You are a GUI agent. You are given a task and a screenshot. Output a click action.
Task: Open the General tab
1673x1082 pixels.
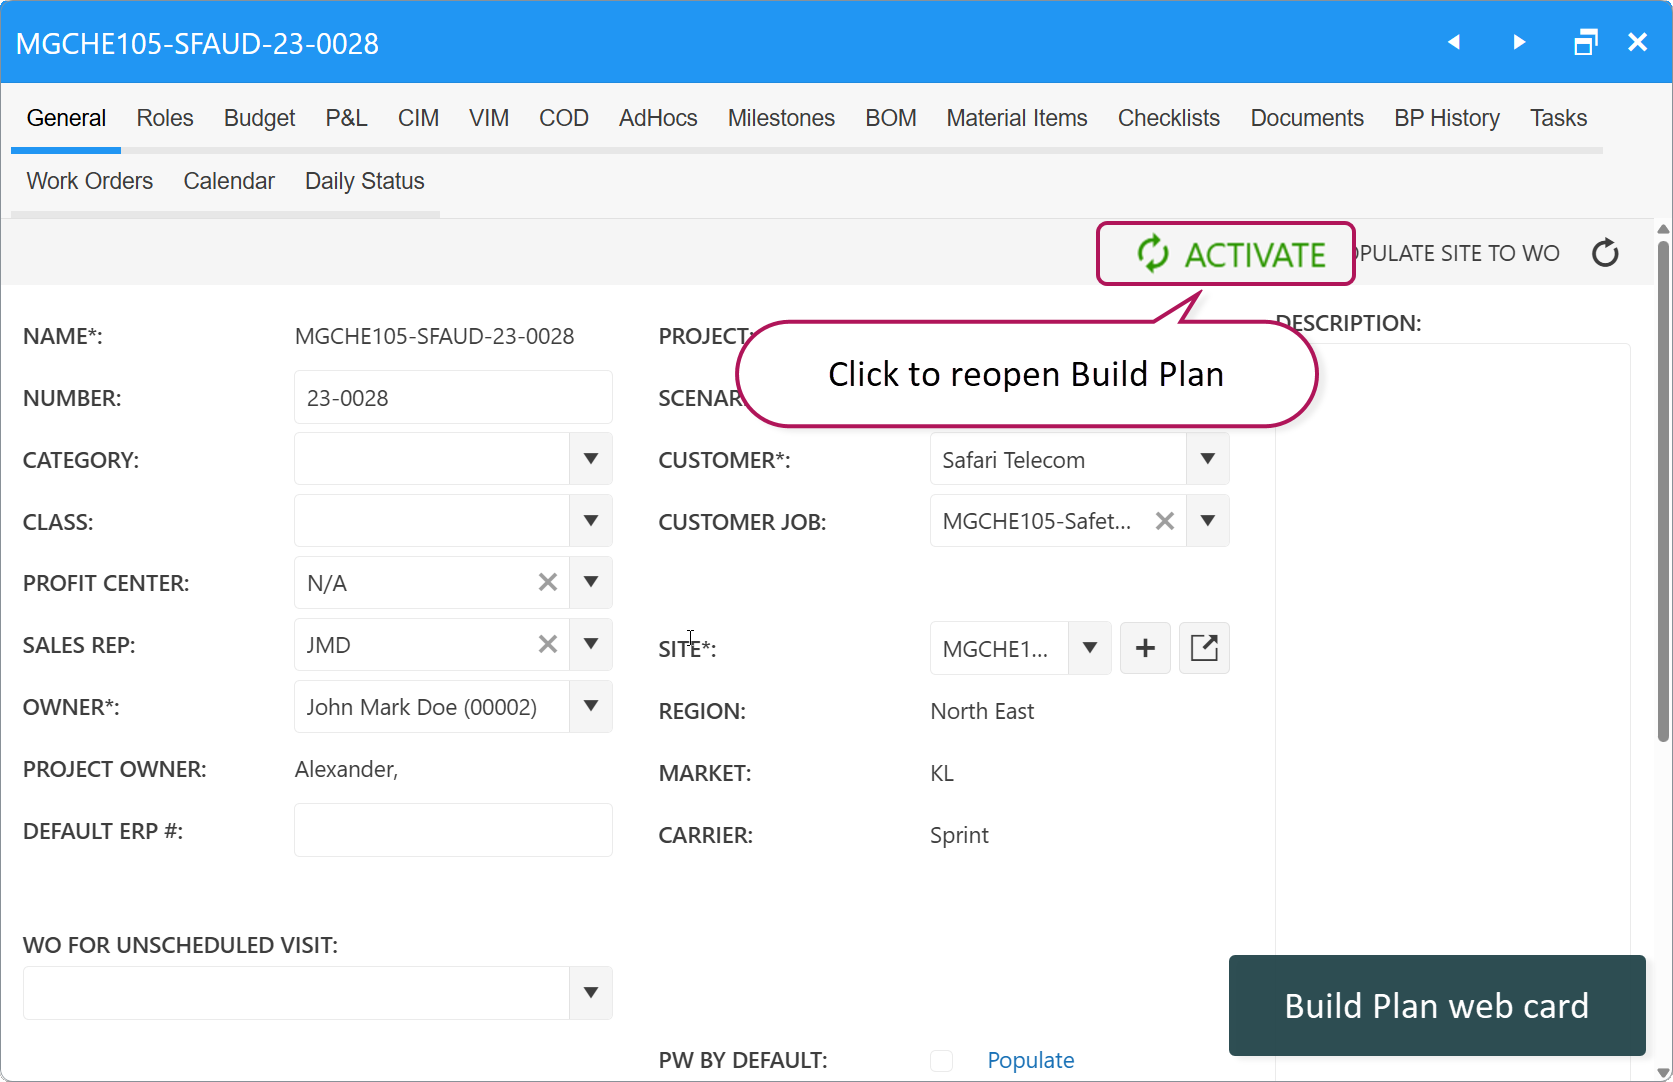click(66, 118)
